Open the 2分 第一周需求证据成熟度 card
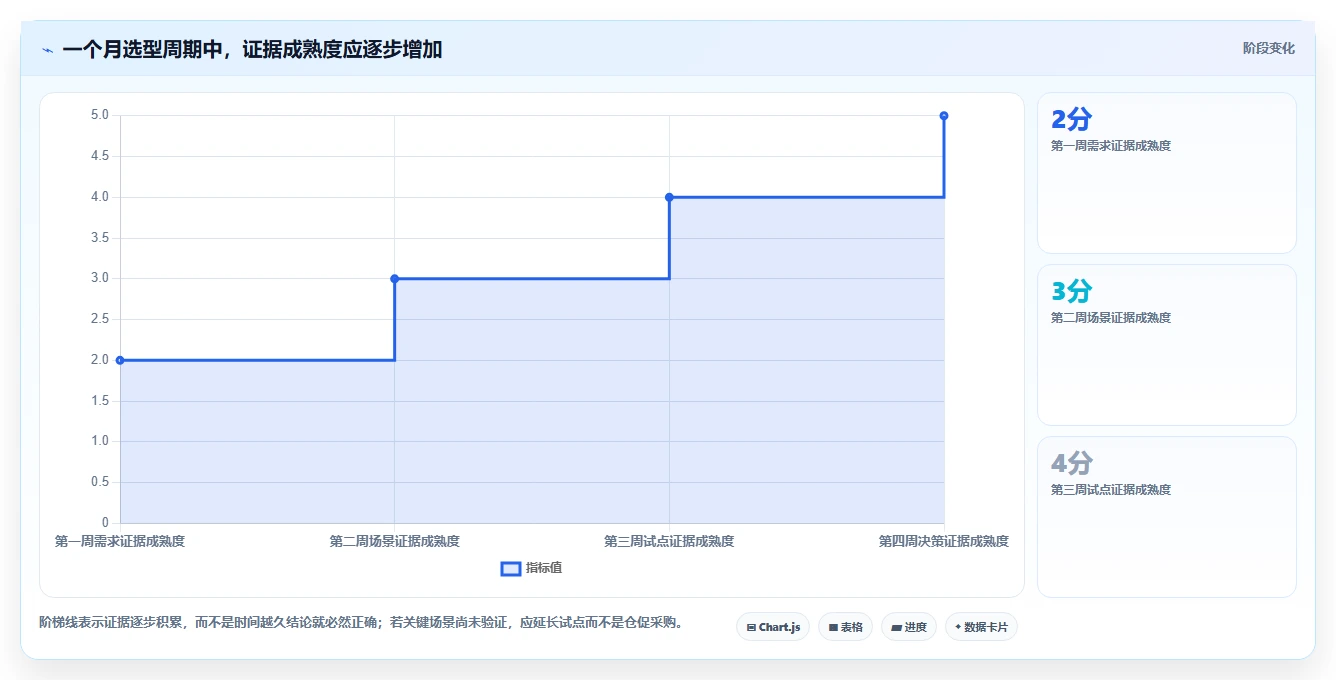Image resolution: width=1336 pixels, height=680 pixels. [1167, 173]
